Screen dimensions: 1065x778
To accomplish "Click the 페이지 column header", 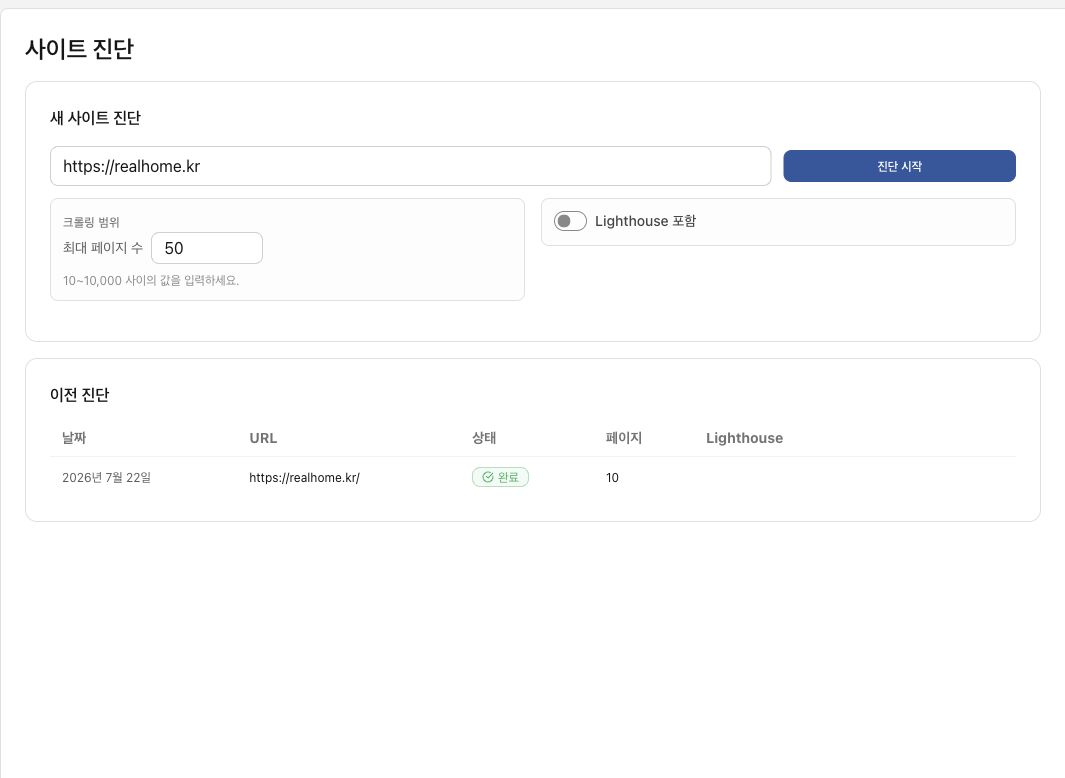I will point(624,438).
